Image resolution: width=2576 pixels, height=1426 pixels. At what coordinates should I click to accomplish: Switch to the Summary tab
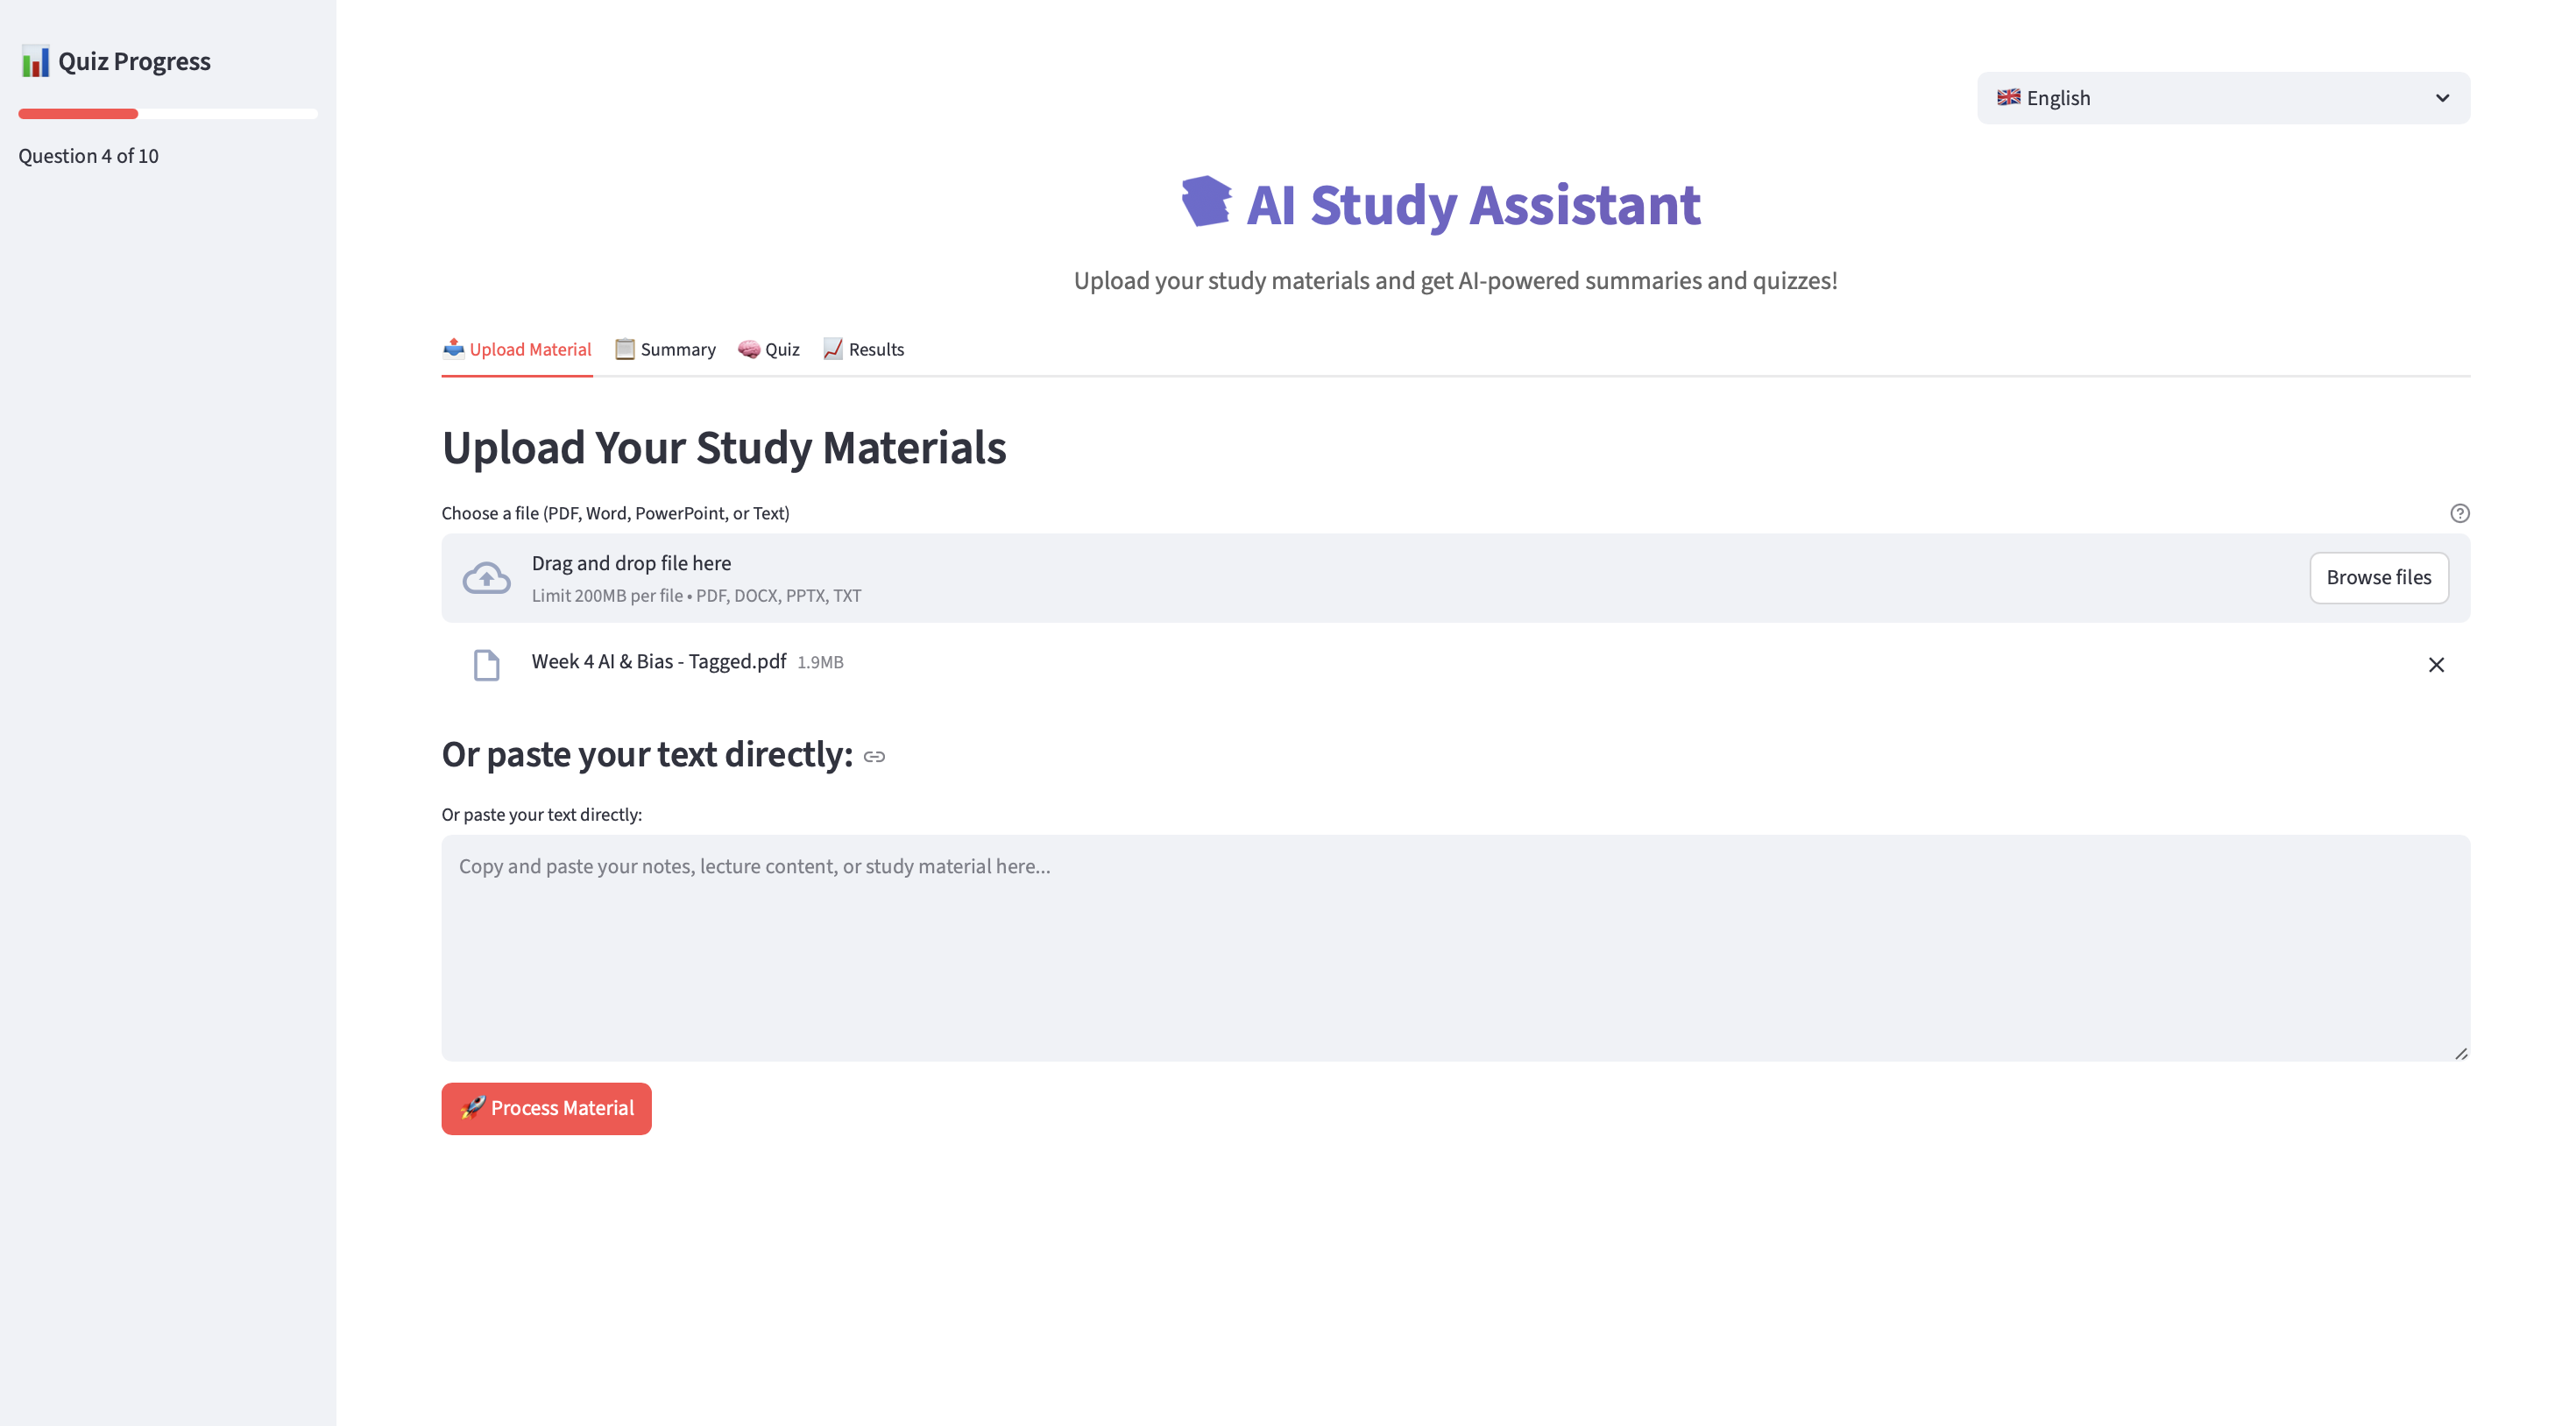(x=665, y=349)
